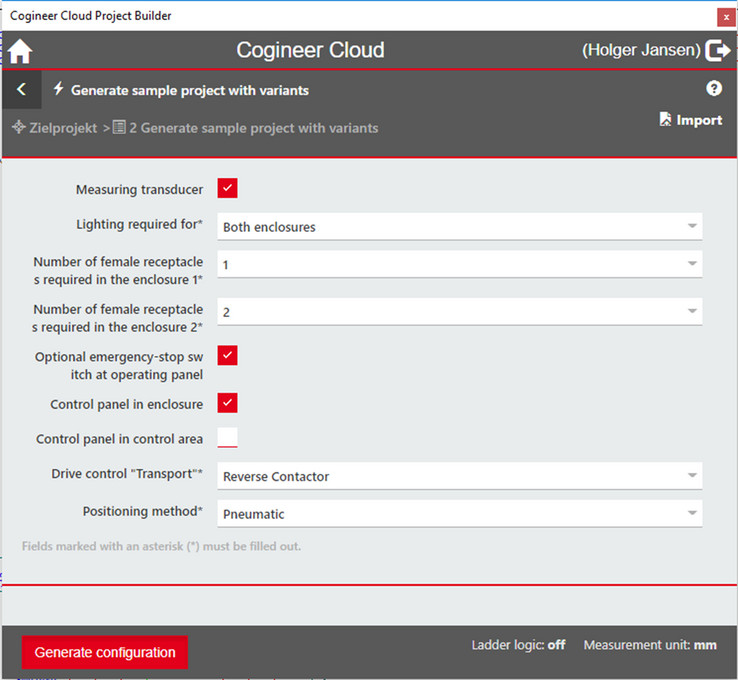Close the Cogineer Cloud Project Builder window
This screenshot has width=738, height=680.
724,16
